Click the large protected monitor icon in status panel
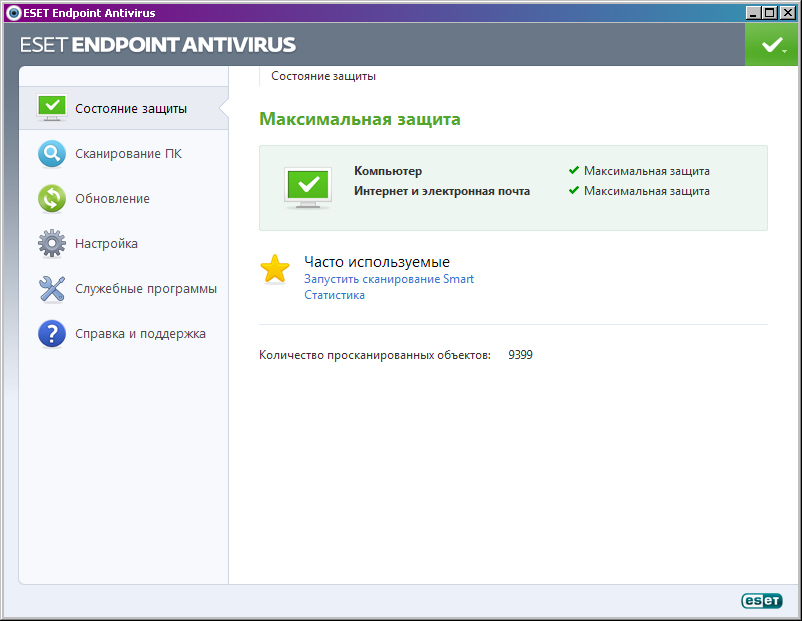This screenshot has height=621, width=802. pos(308,188)
